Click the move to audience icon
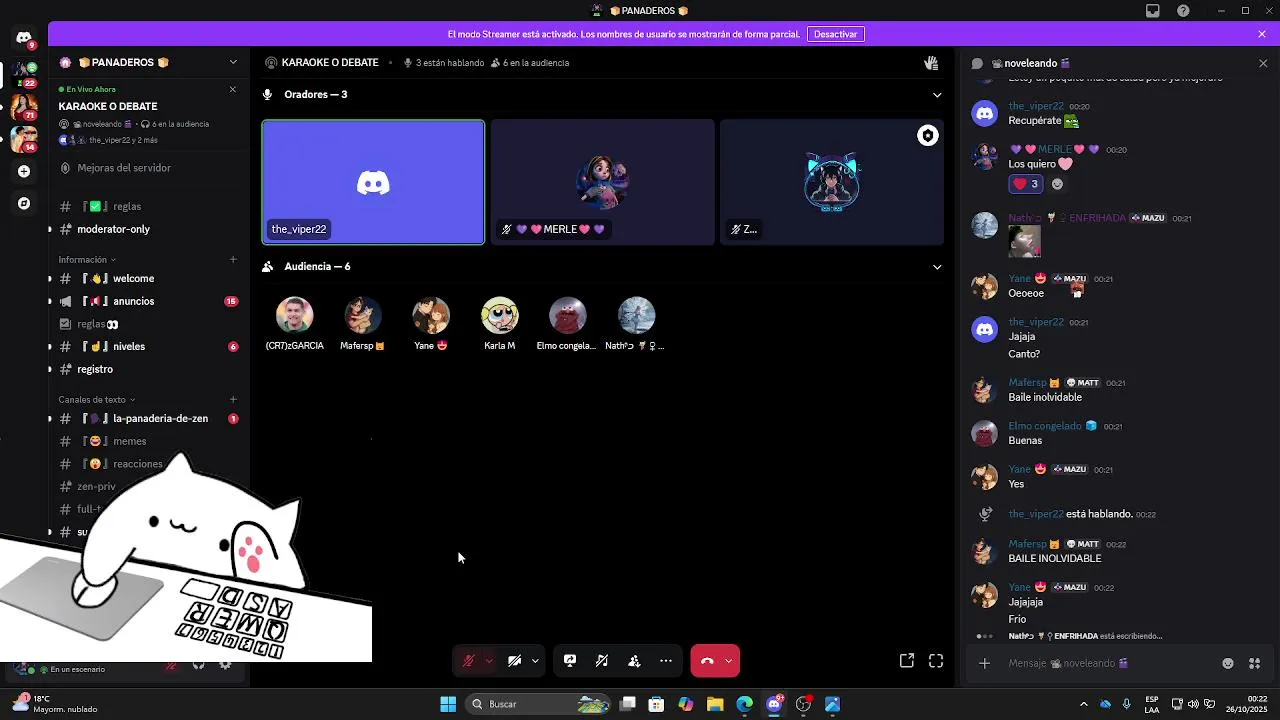1280x720 pixels. pos(634,661)
